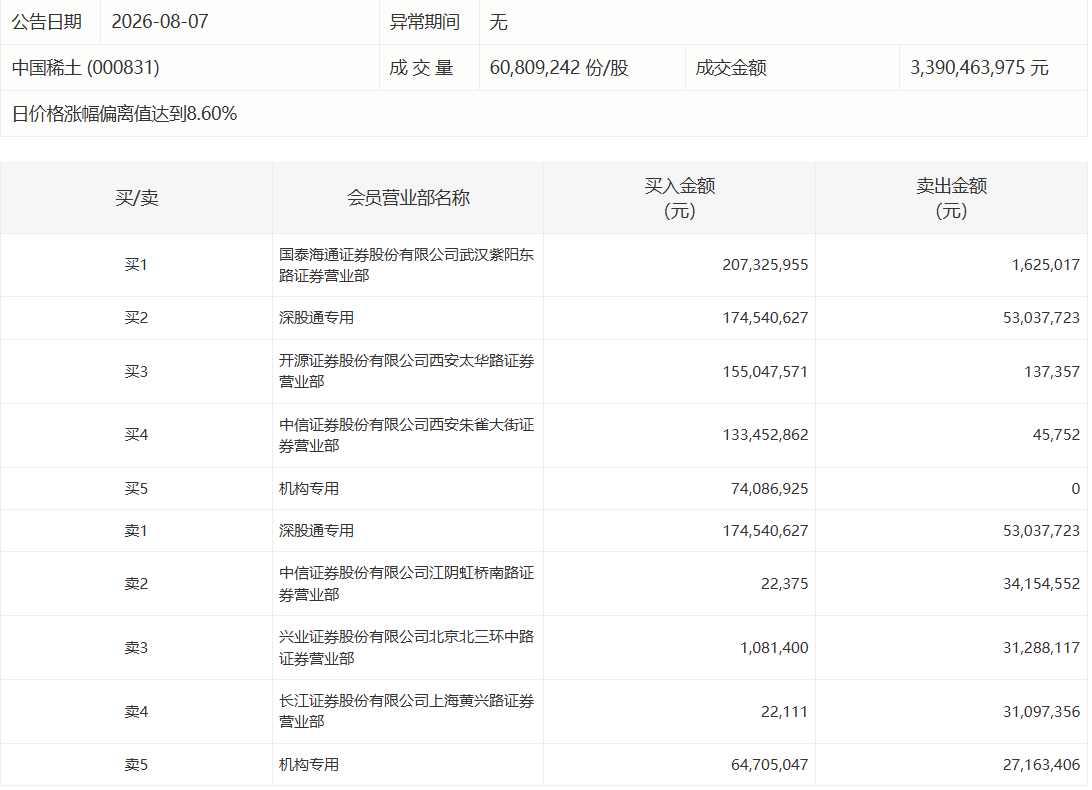Click 机构专用 in the 卖5 row

click(x=309, y=765)
